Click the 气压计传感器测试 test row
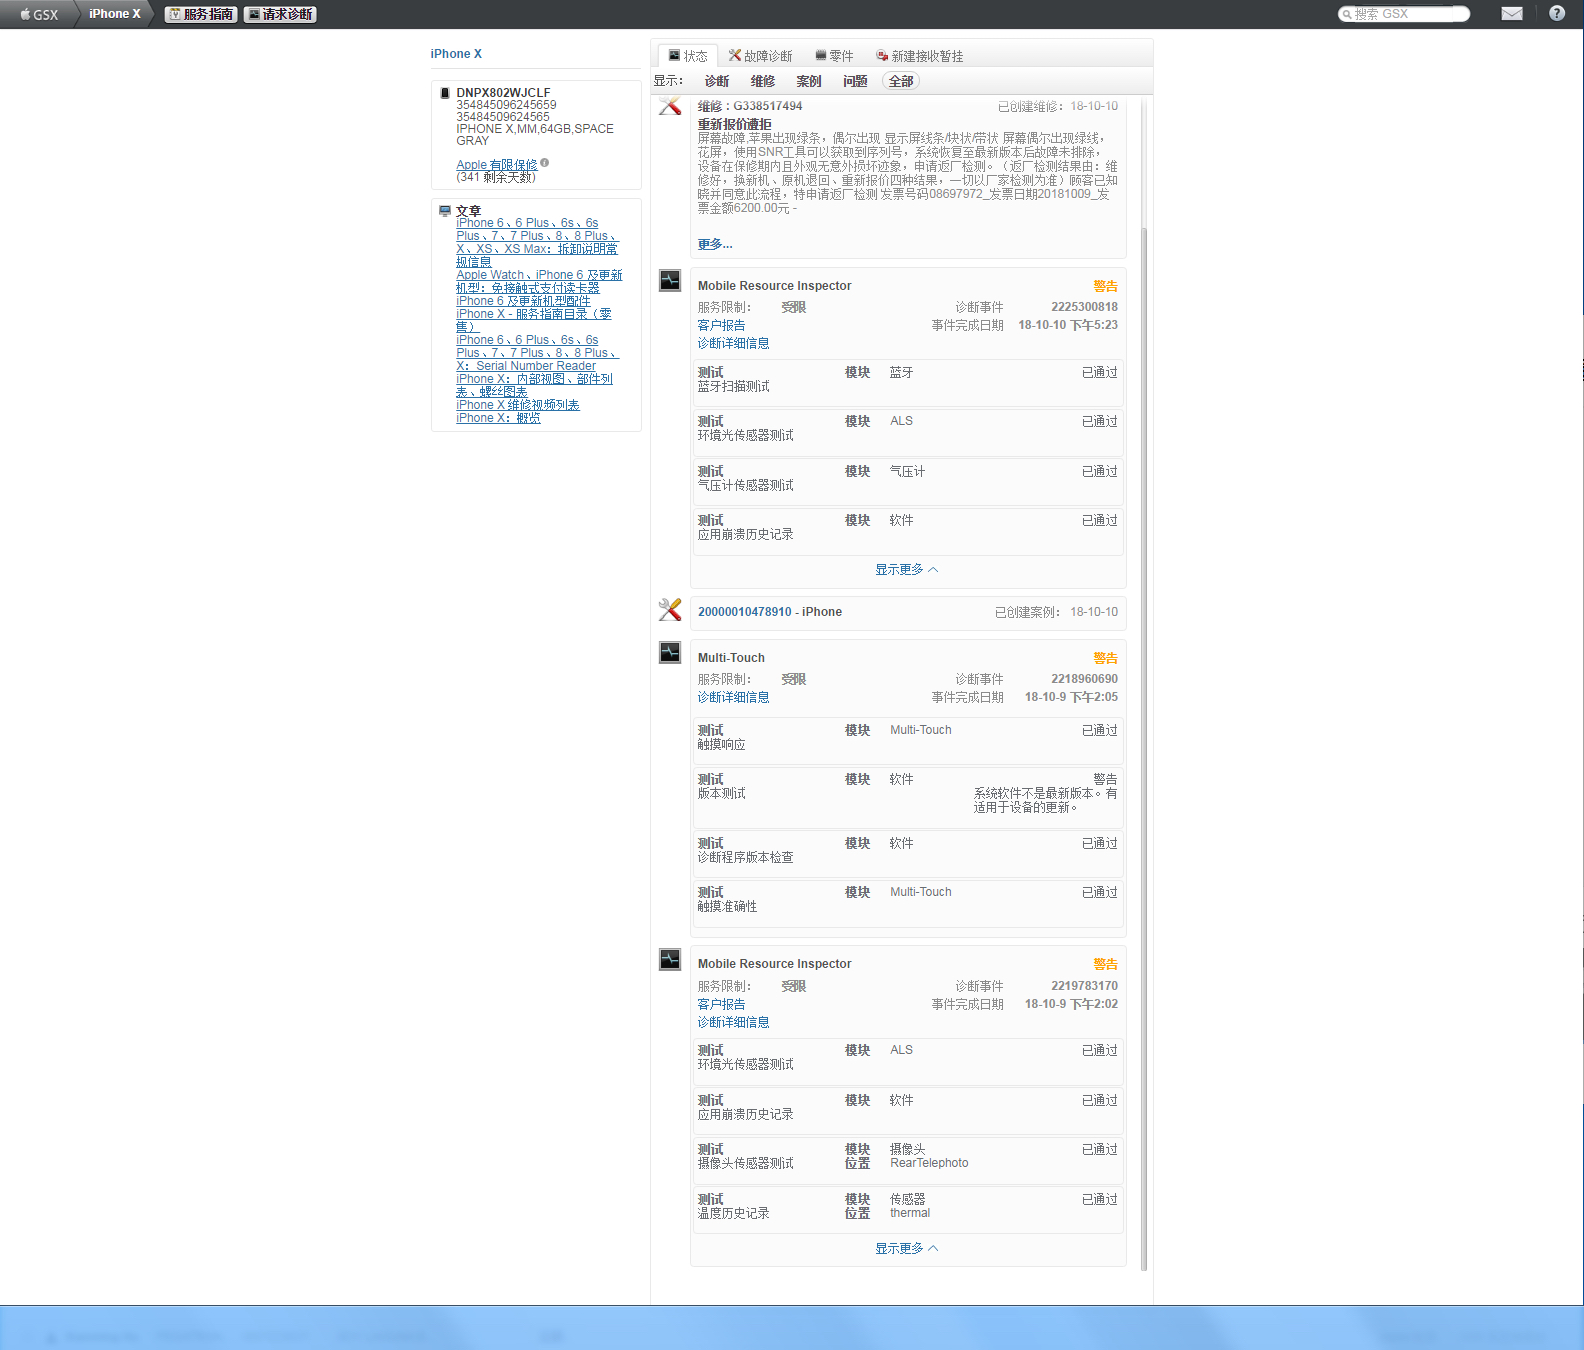Viewport: 1584px width, 1350px height. 908,480
